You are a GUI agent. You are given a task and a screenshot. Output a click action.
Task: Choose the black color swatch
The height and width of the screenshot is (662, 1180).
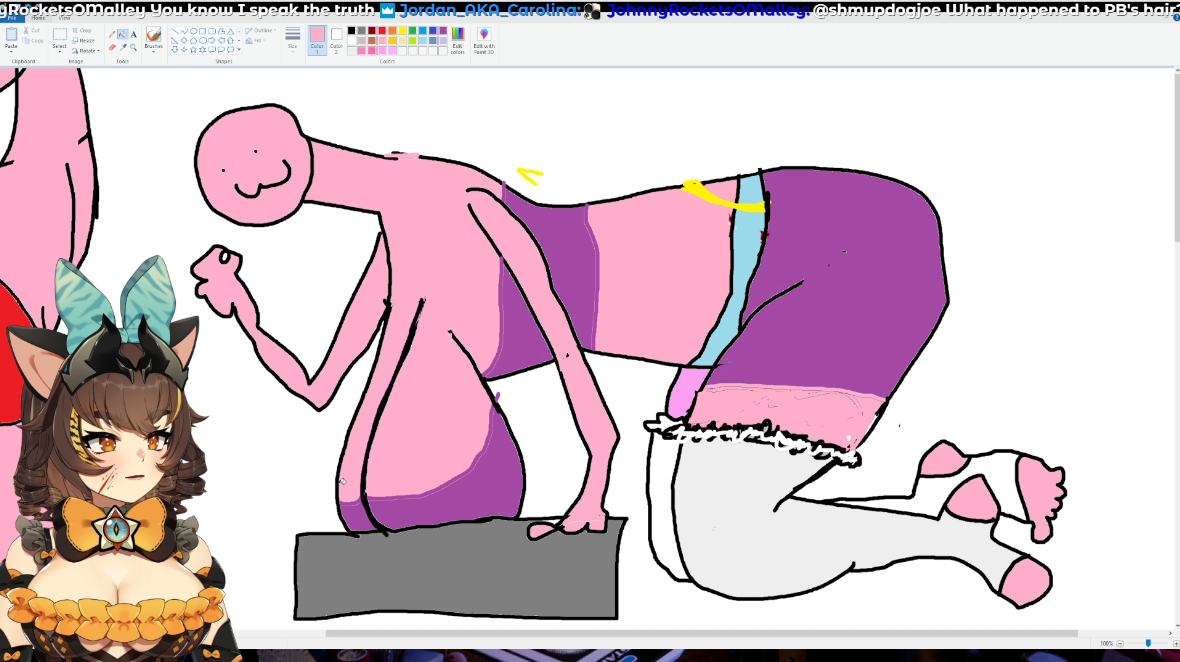coord(351,30)
